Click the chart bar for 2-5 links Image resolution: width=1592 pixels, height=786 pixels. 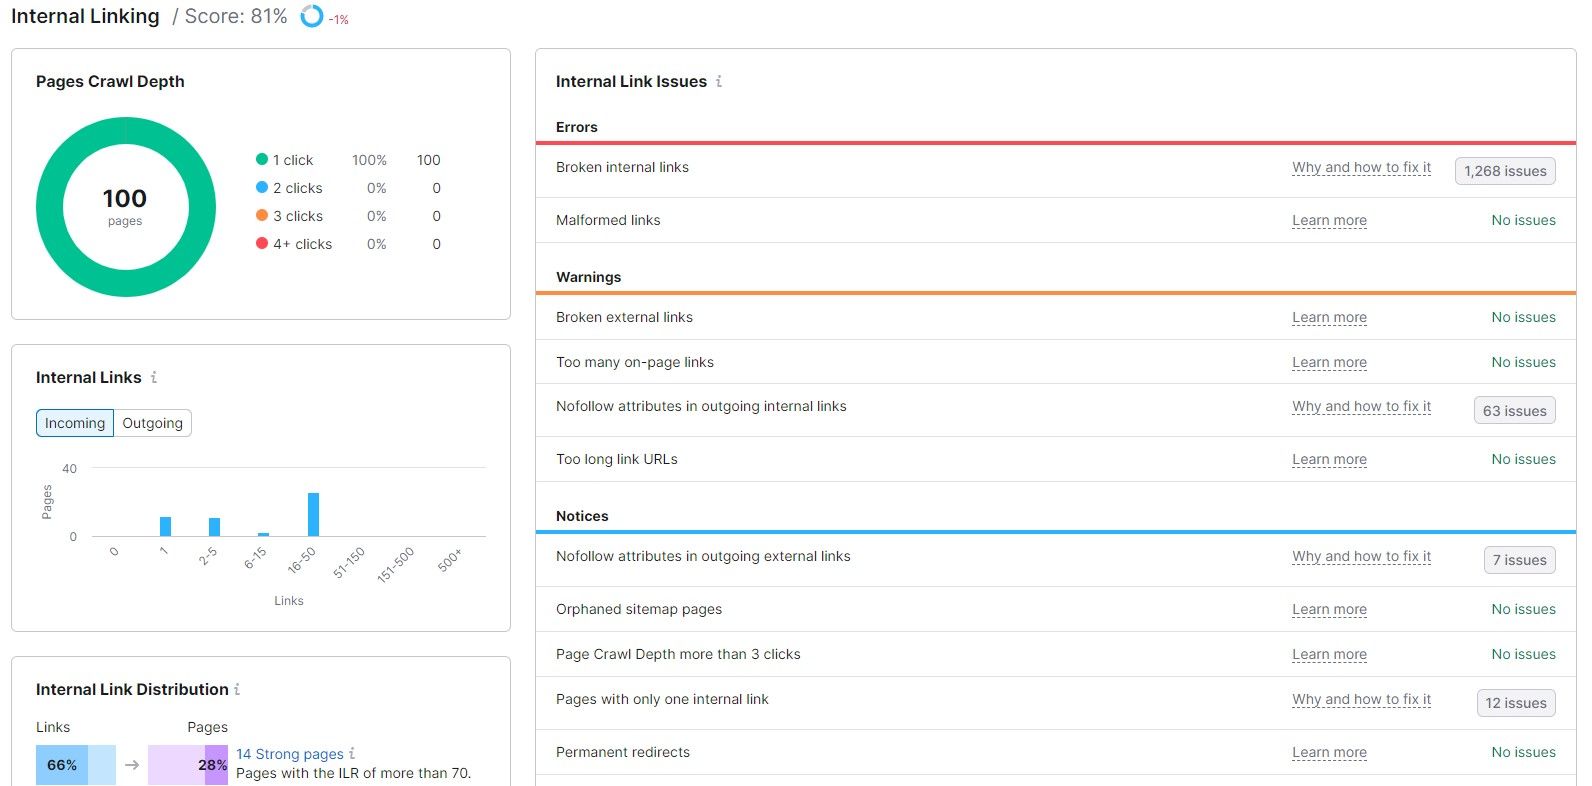click(x=214, y=527)
